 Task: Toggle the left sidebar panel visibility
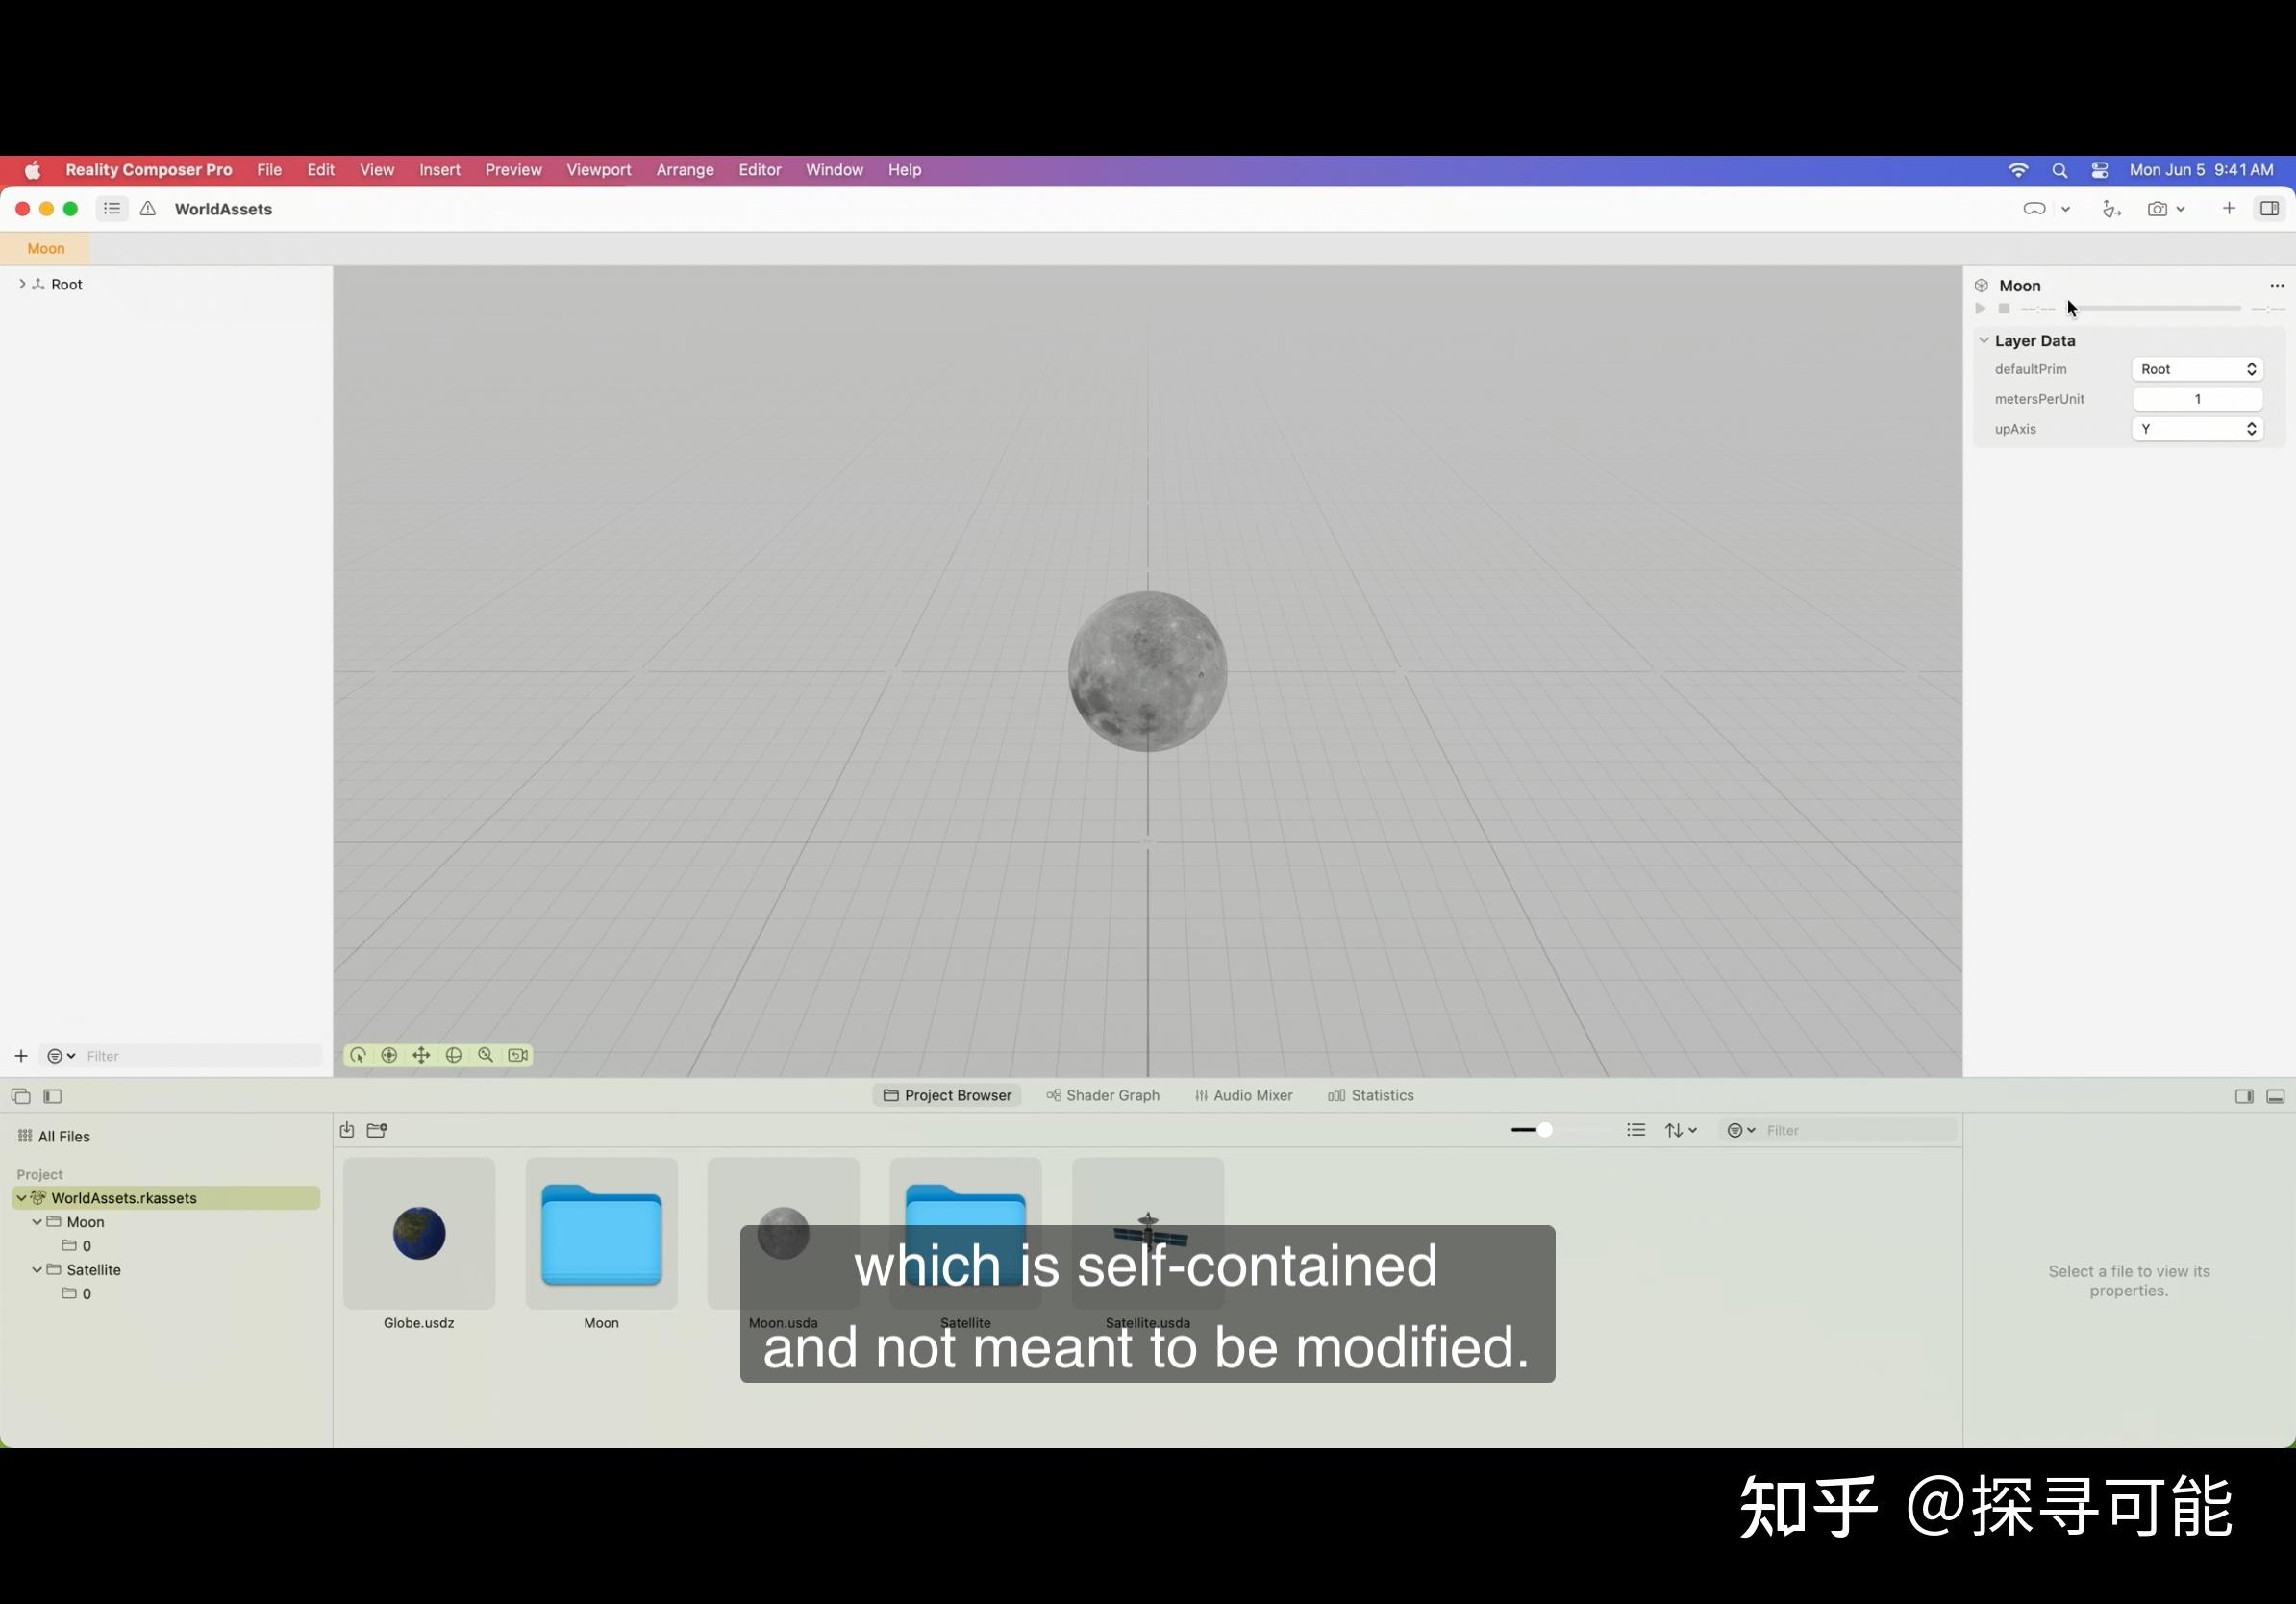(54, 1096)
